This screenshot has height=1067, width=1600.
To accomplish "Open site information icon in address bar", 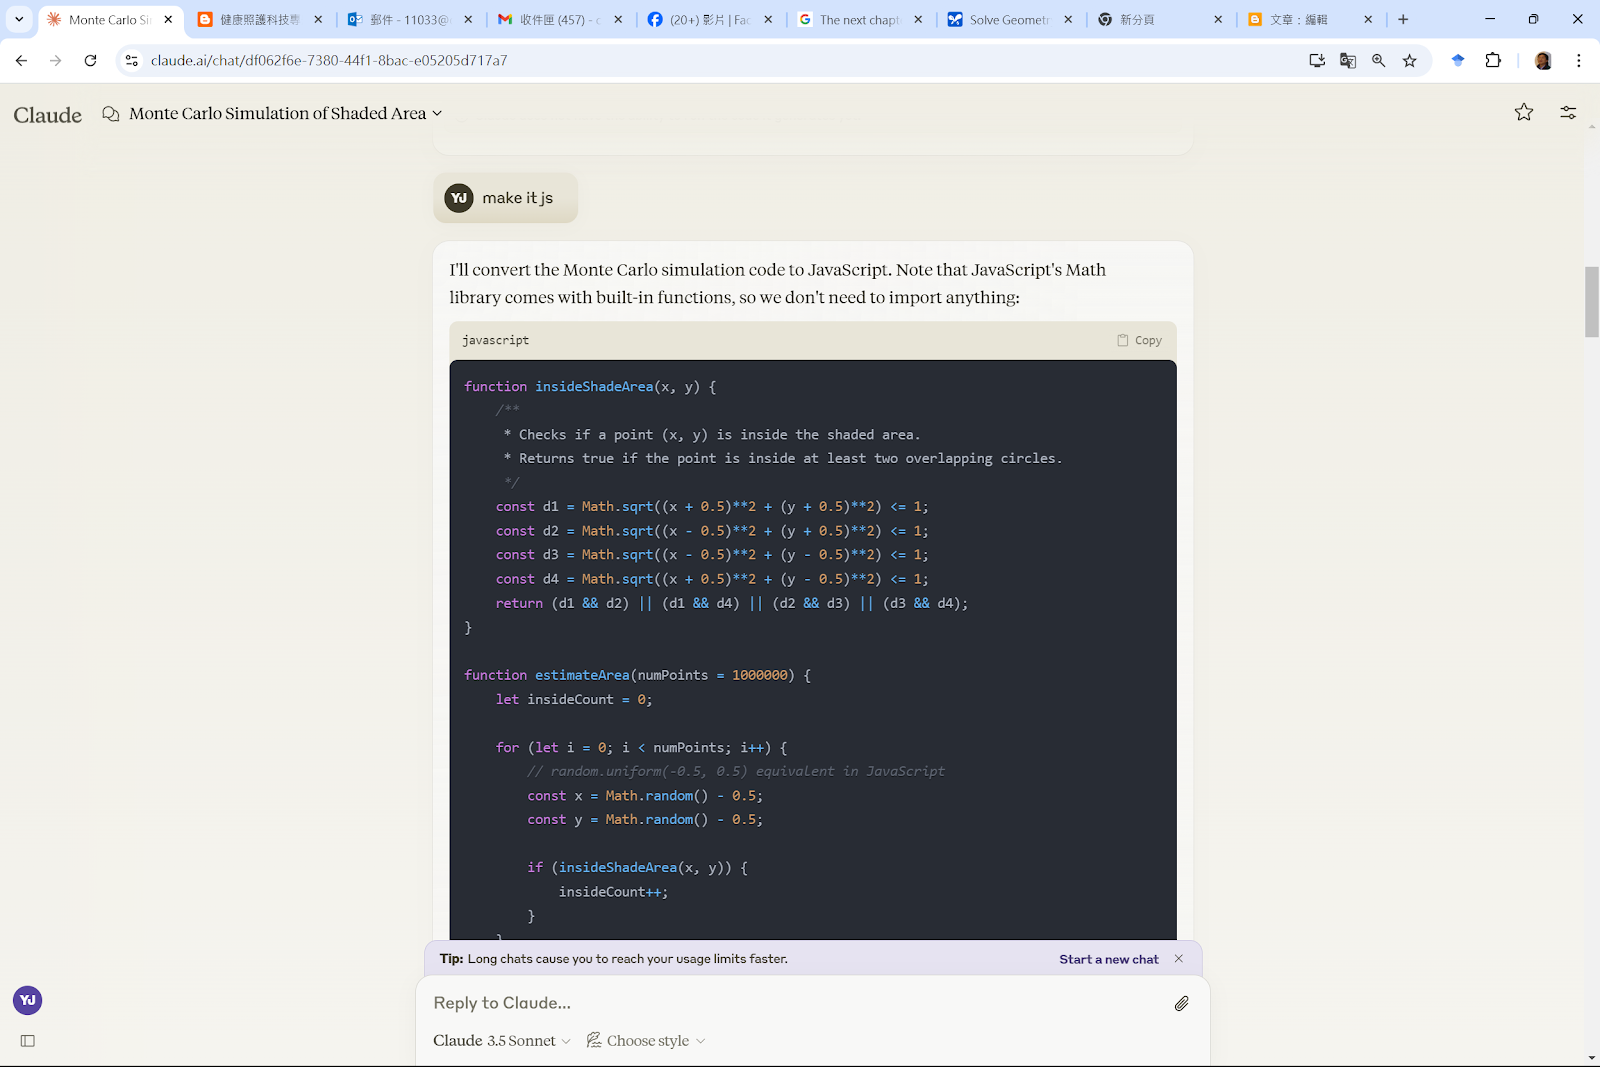I will [131, 61].
